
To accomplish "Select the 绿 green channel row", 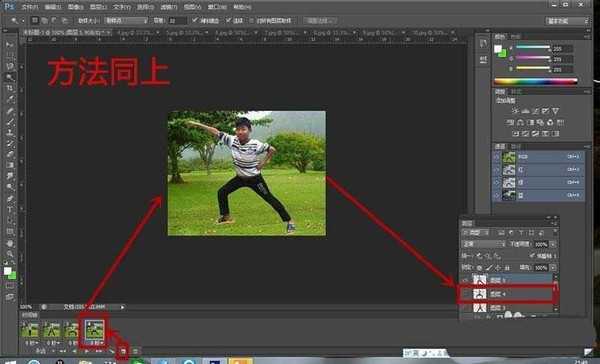I will (538, 183).
